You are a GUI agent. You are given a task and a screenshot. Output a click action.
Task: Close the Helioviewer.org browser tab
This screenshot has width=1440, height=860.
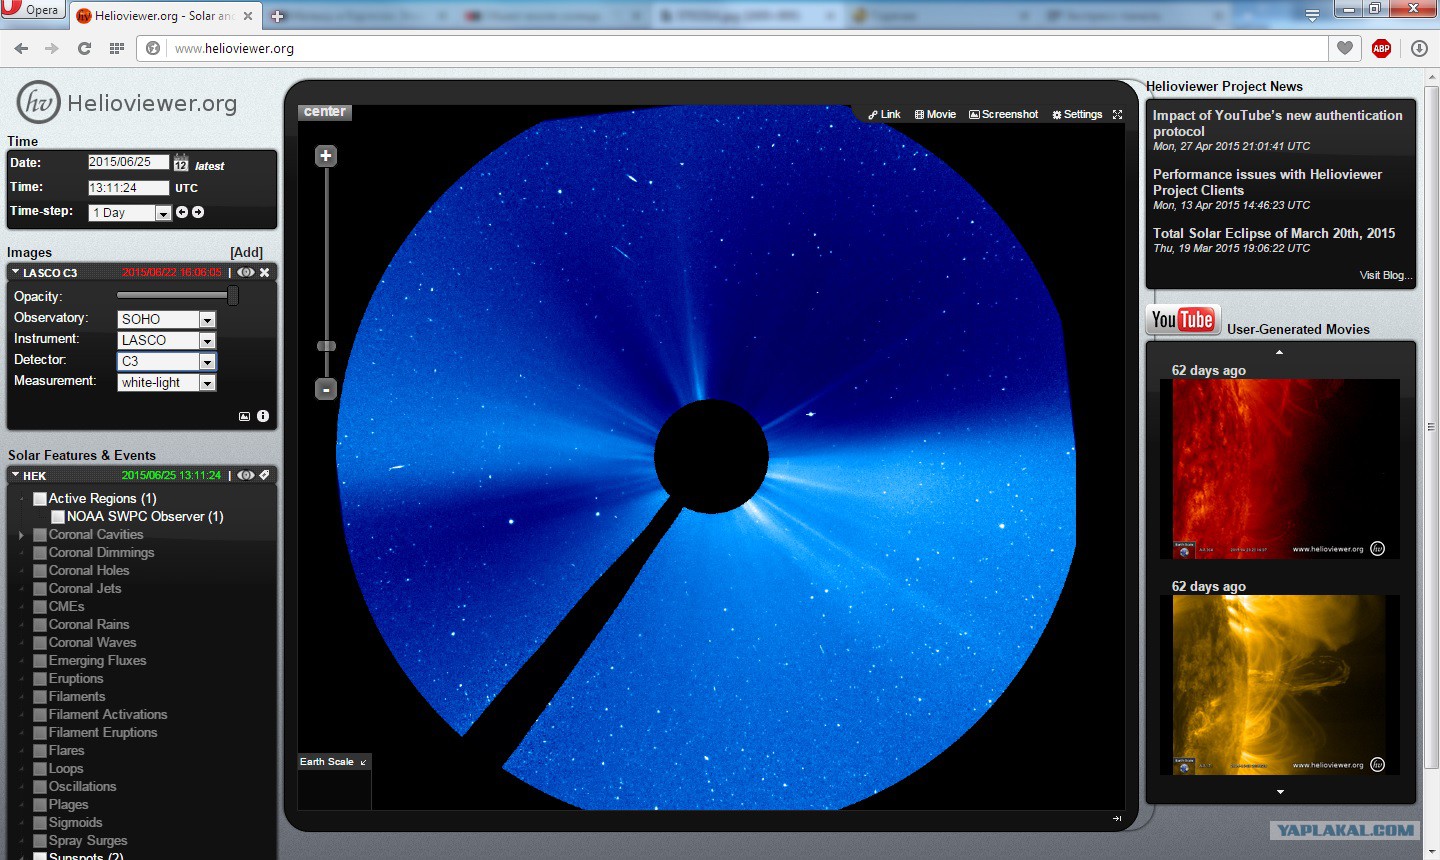click(x=247, y=16)
